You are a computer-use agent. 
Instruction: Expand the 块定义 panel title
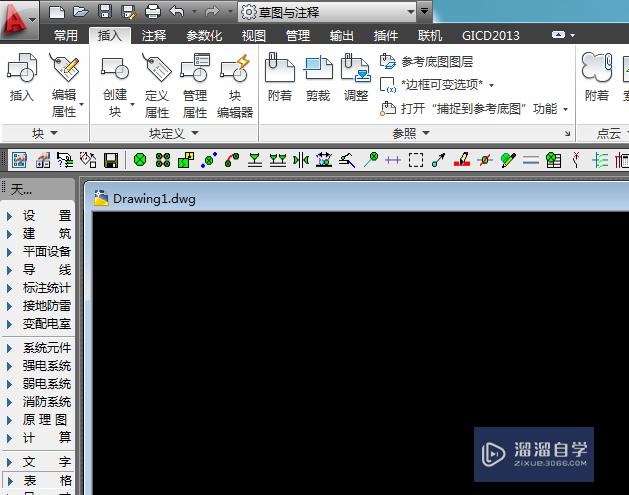click(x=174, y=133)
